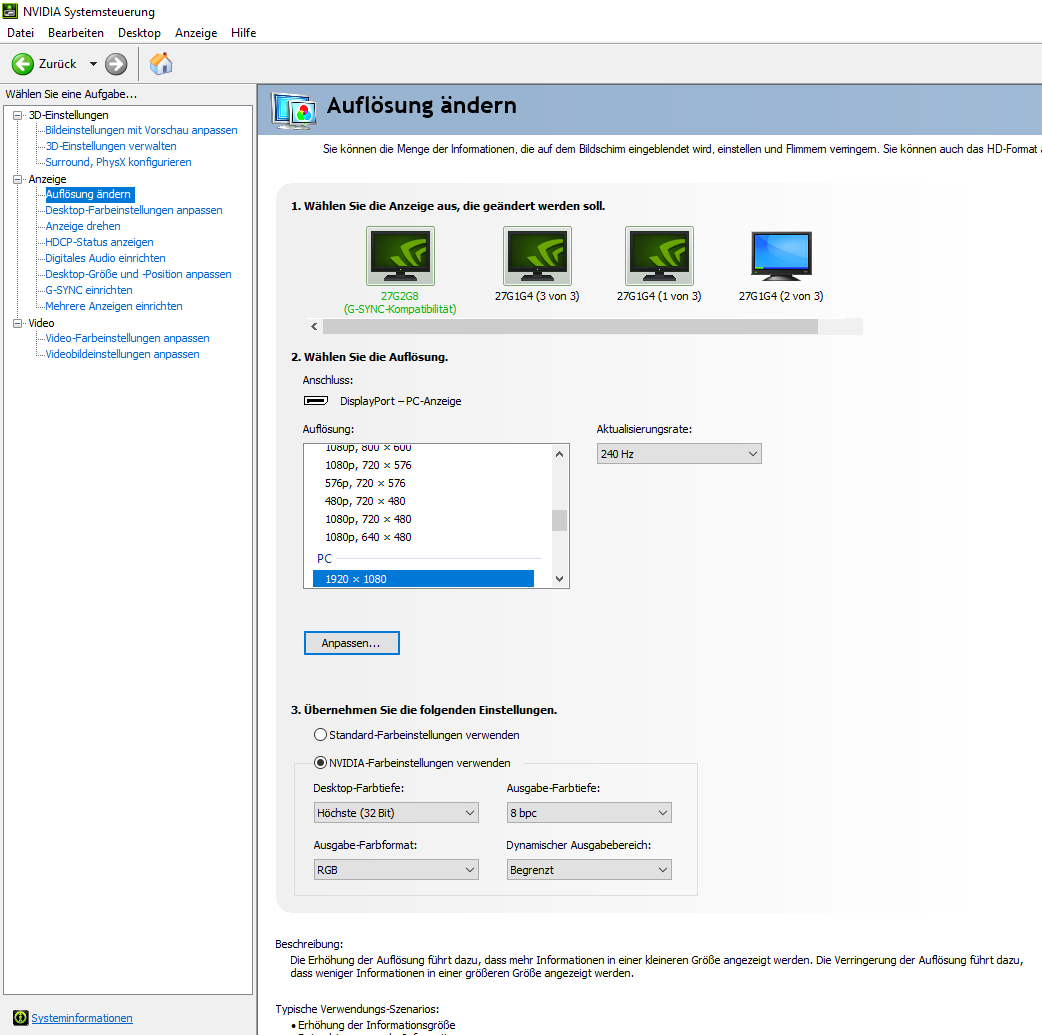
Task: Click the resolution list scroll-up arrow
Action: [560, 454]
